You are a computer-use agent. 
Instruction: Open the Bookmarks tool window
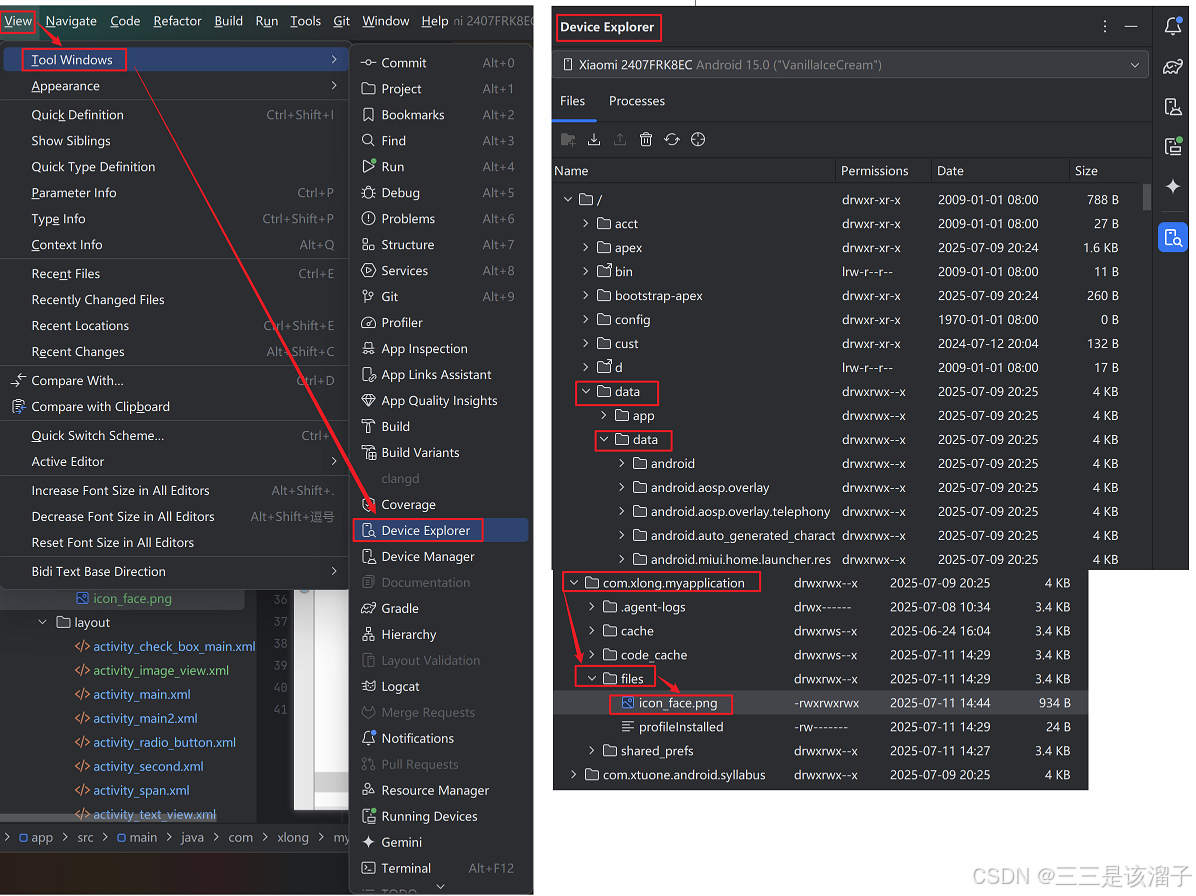[440, 114]
